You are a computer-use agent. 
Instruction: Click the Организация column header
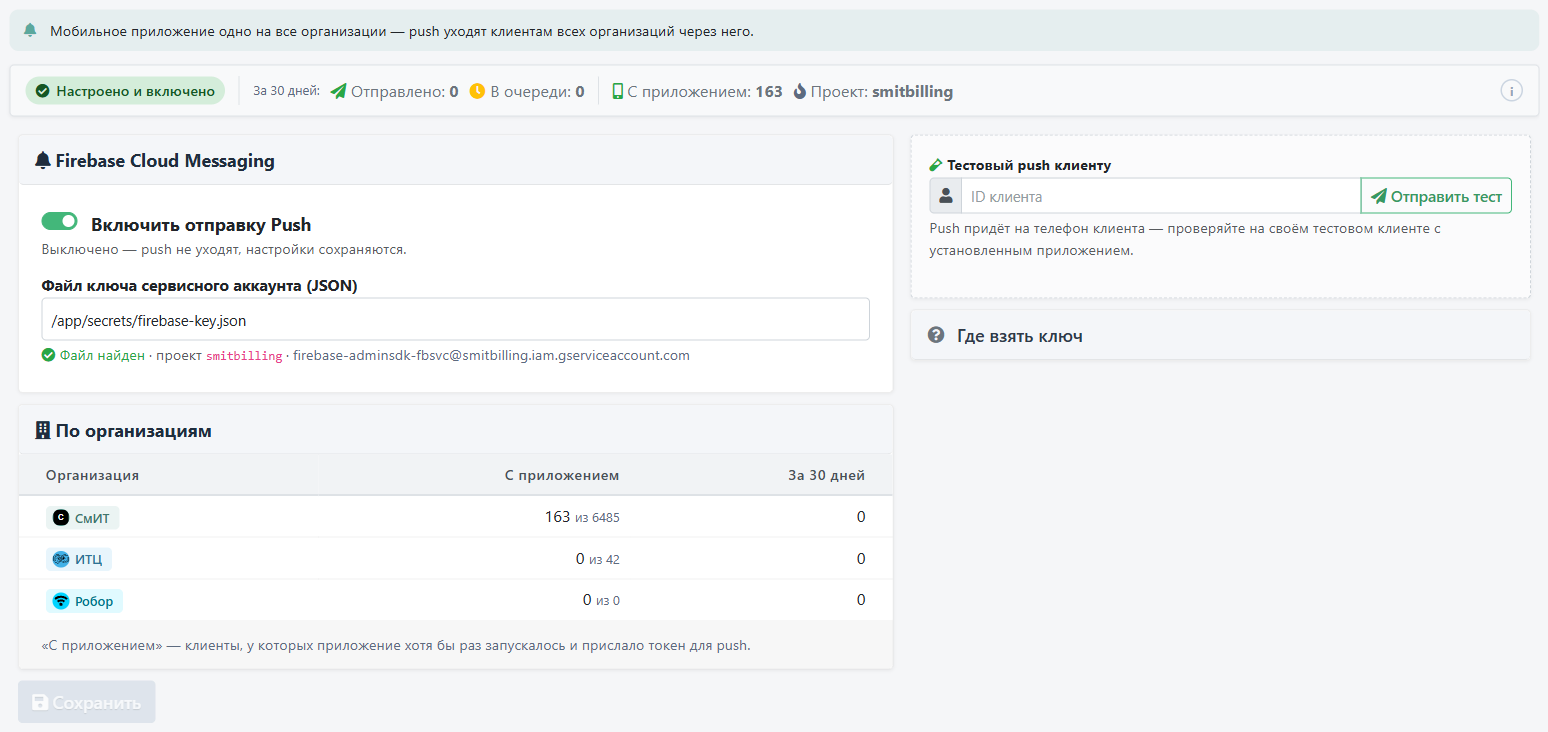[92, 475]
